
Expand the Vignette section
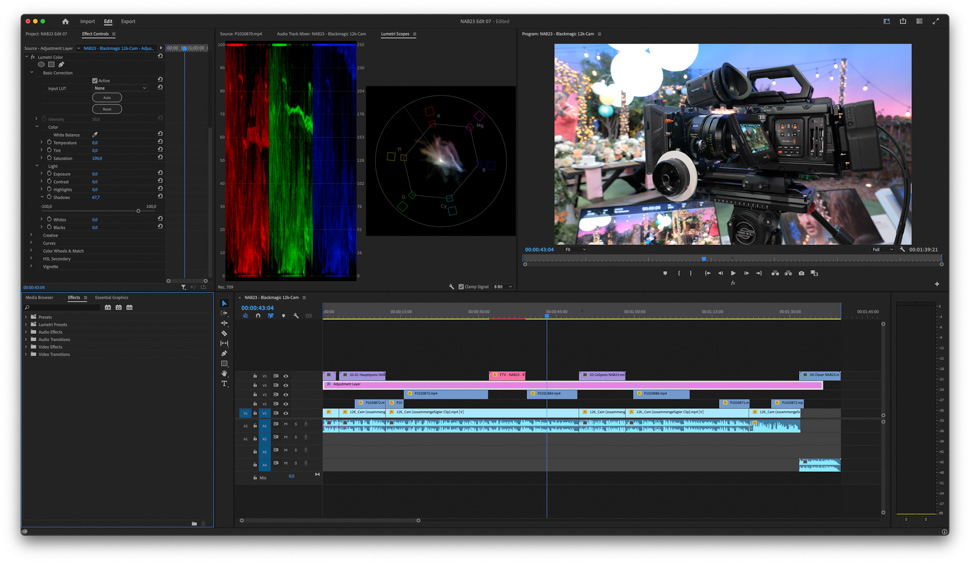point(32,266)
